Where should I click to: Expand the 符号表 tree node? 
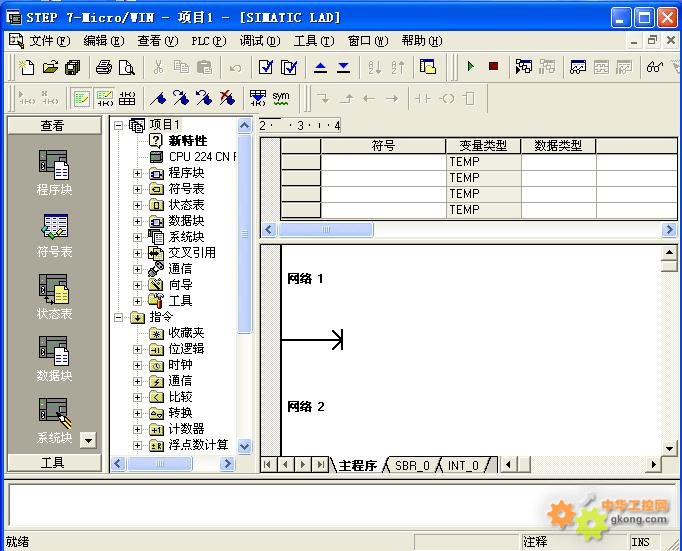137,190
